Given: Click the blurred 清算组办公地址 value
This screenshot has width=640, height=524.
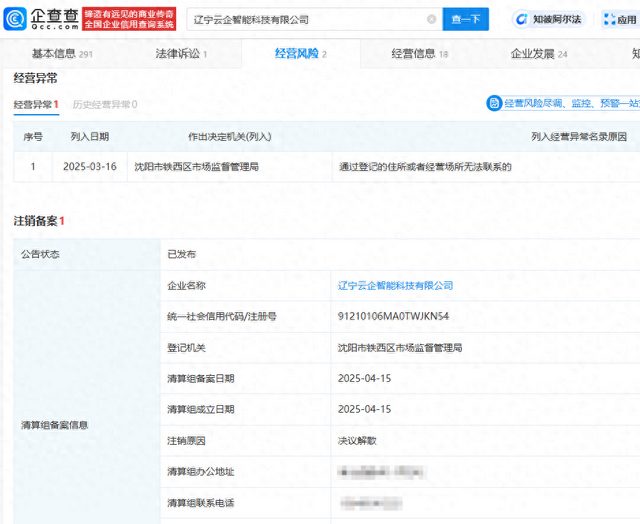Looking at the screenshot, I should pyautogui.click(x=382, y=472).
